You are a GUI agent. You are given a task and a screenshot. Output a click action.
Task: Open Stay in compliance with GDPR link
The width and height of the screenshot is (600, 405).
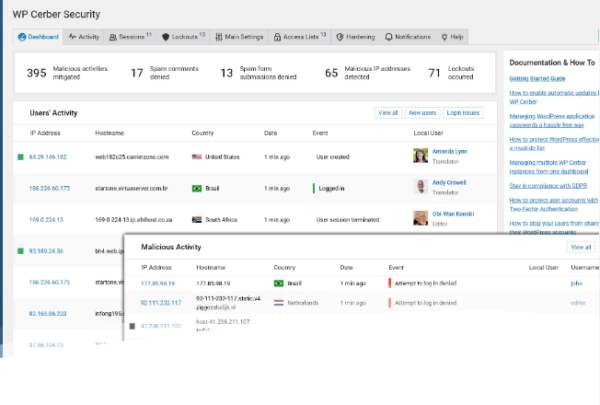pyautogui.click(x=548, y=186)
